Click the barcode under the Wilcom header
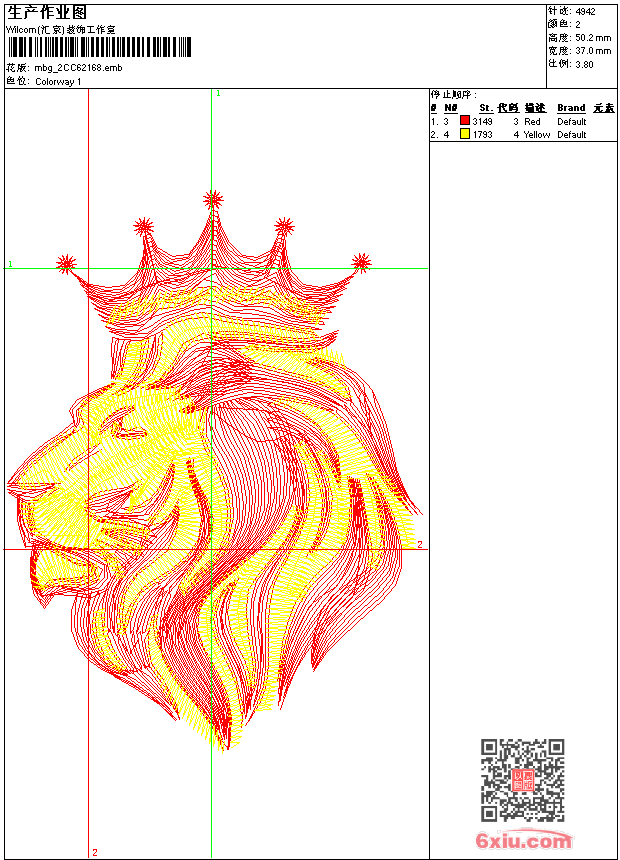The height and width of the screenshot is (860, 620). click(x=99, y=49)
